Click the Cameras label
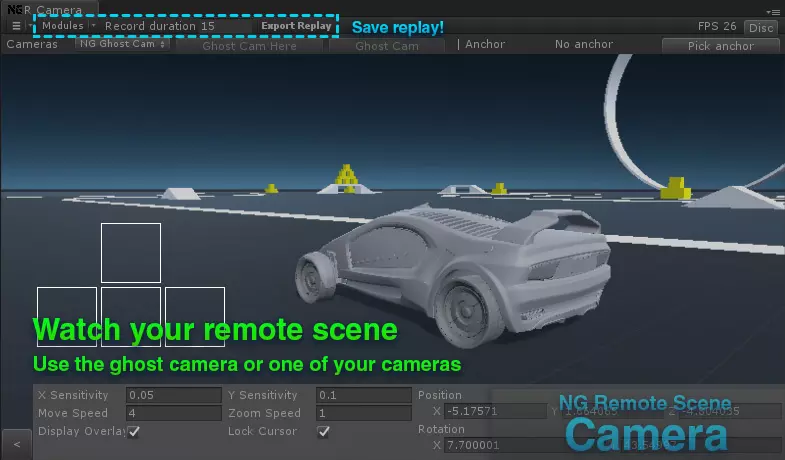The image size is (785, 460). click(32, 44)
